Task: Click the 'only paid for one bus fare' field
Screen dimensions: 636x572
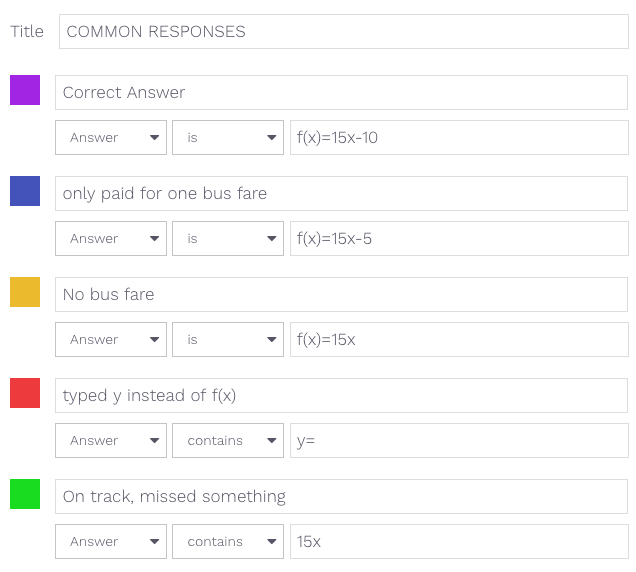Action: tap(342, 194)
